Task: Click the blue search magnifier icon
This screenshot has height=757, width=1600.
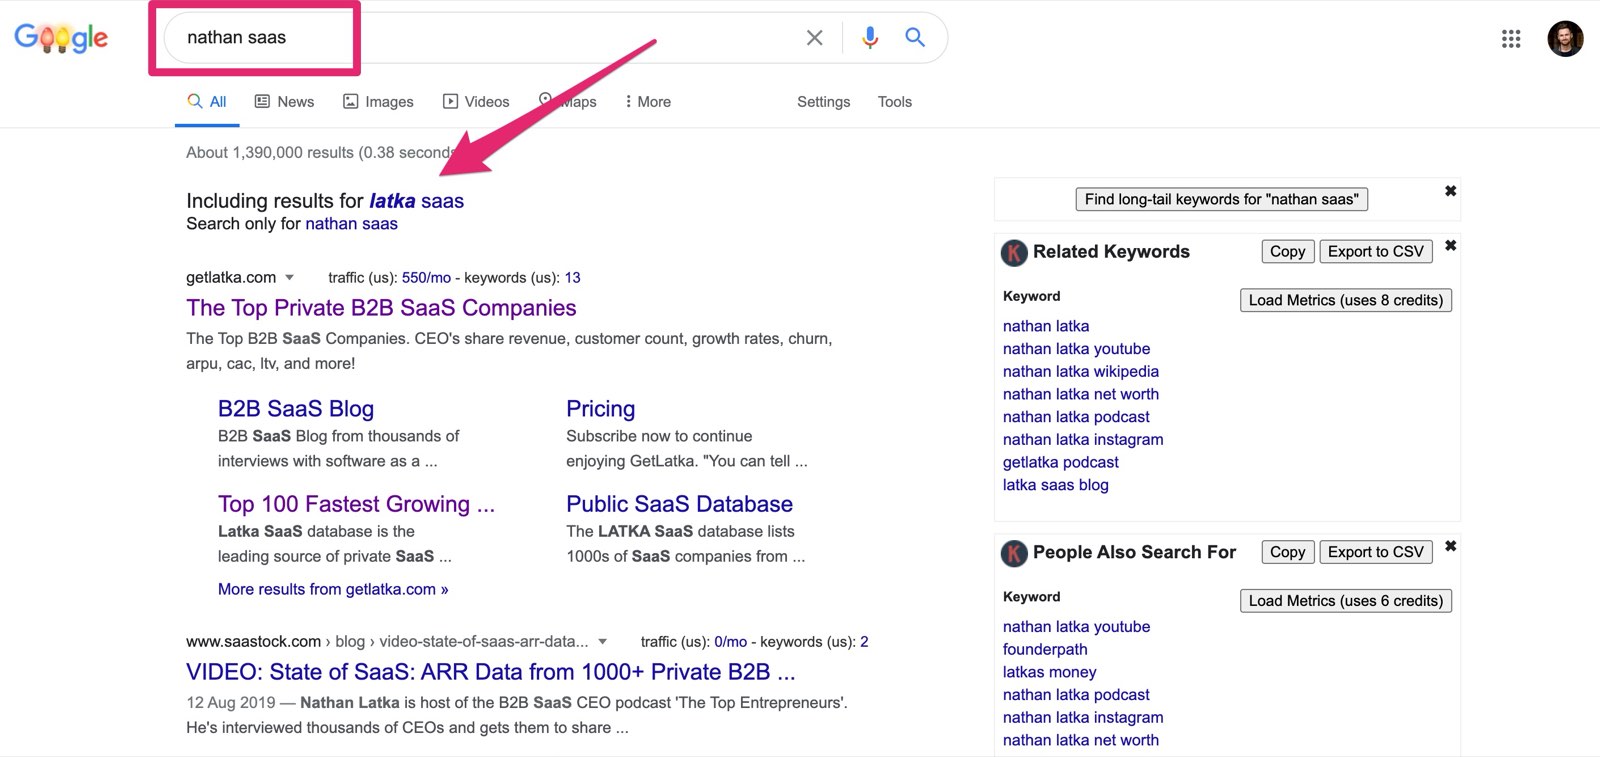Action: pos(914,38)
